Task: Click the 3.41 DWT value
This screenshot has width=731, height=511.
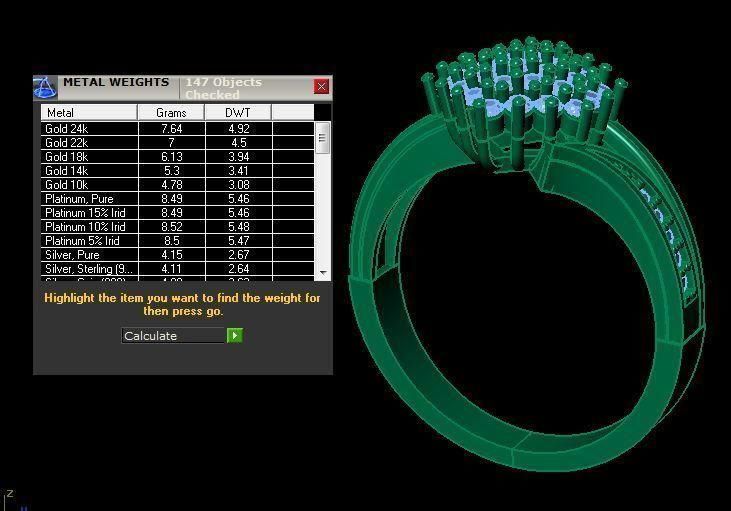Action: click(239, 171)
